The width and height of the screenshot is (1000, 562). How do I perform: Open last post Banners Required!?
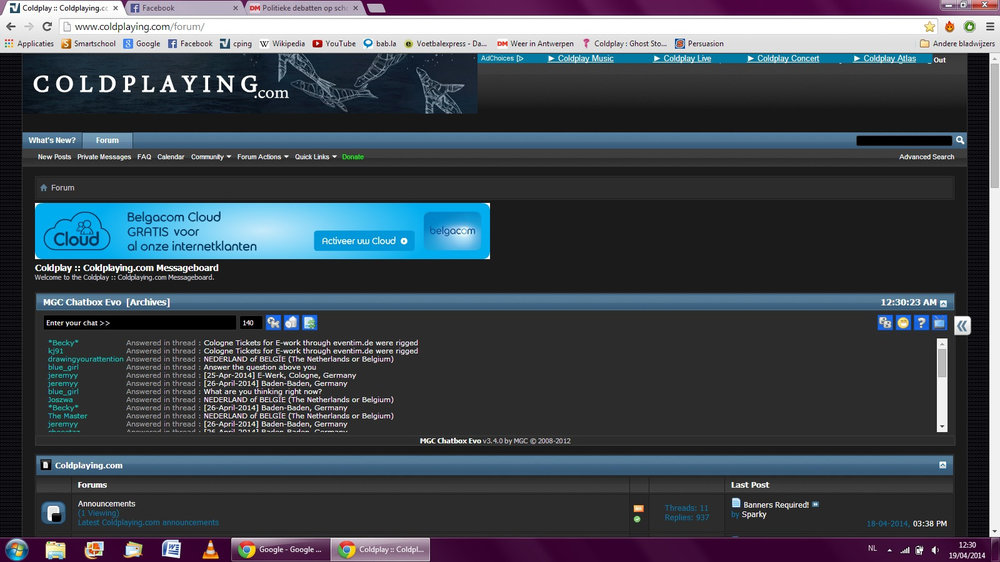click(776, 505)
